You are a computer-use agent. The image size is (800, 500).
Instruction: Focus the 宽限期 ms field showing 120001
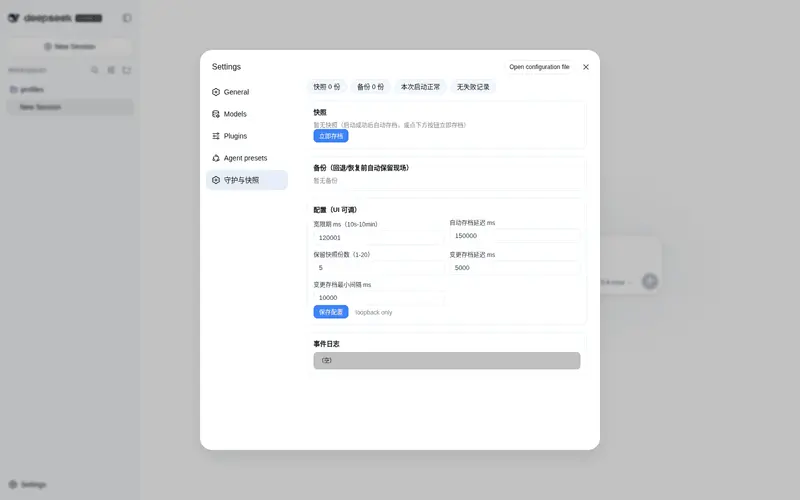(x=379, y=238)
